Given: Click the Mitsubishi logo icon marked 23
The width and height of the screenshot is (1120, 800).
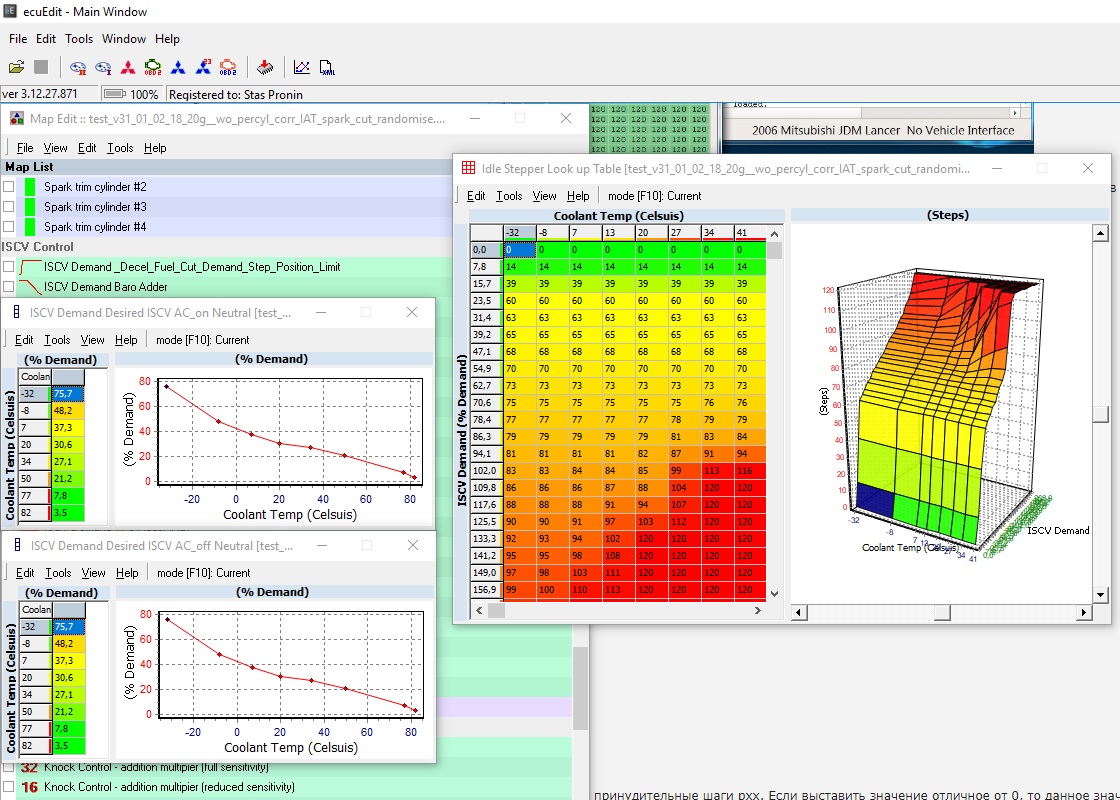Looking at the screenshot, I should (203, 67).
